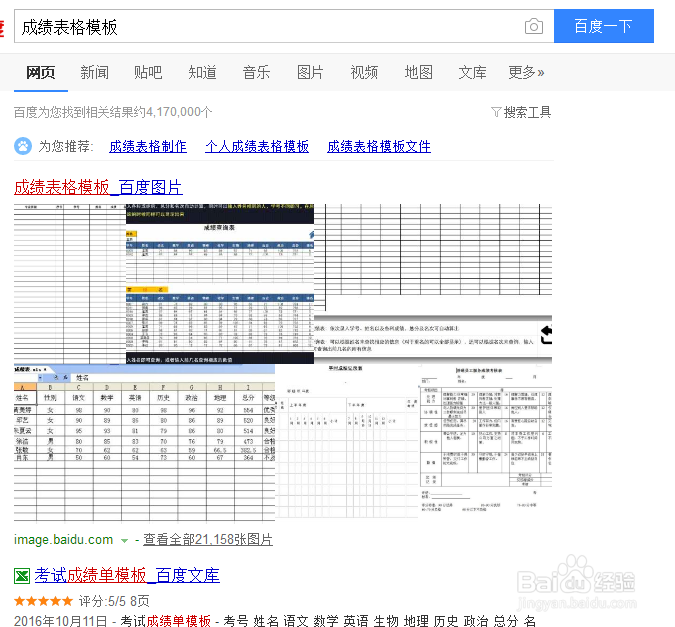The width and height of the screenshot is (675, 627).
Task: Go to the 图片 tab
Action: [310, 72]
